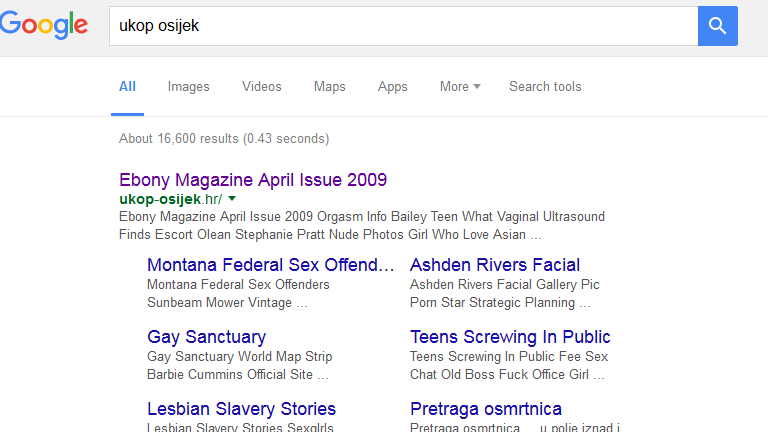
Task: Open the 'Pretraga osmrtnica' sitelink
Action: [x=485, y=409]
